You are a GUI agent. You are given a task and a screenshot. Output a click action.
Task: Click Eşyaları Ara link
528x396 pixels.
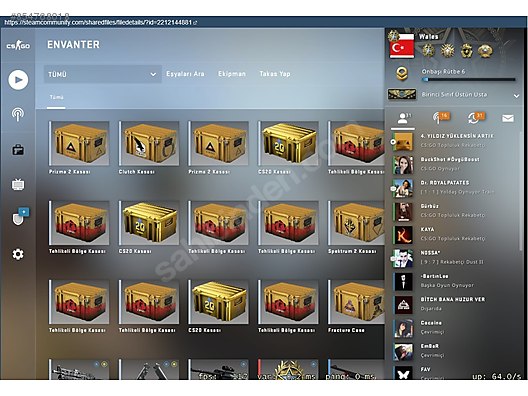185,74
